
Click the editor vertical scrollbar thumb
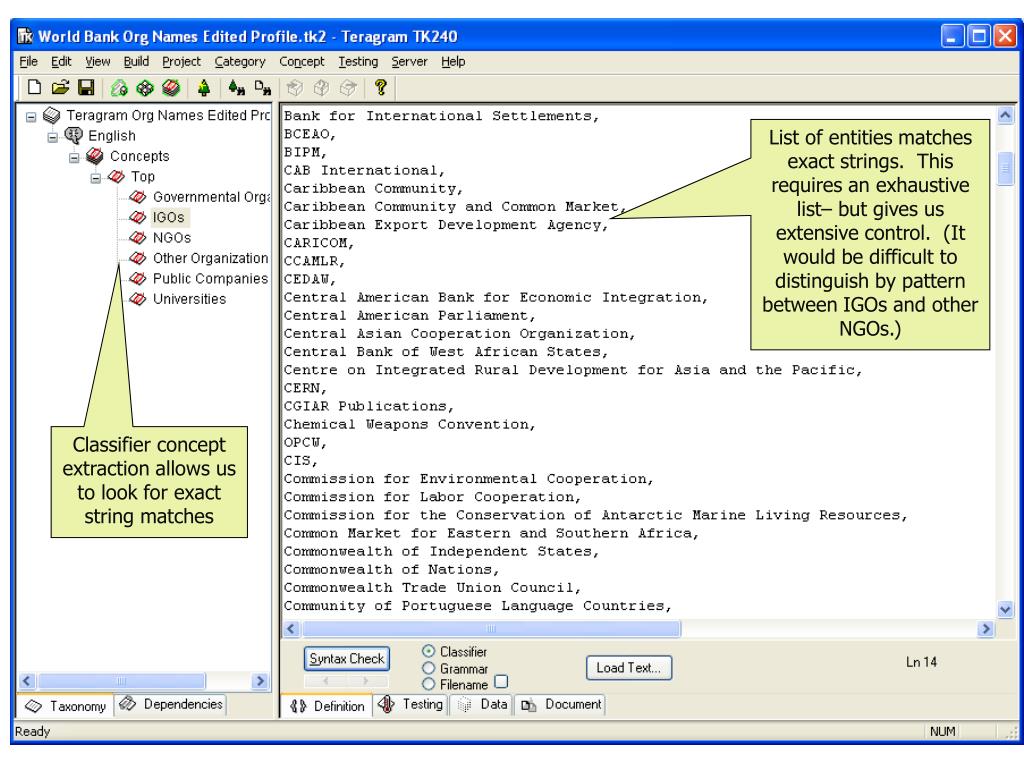1005,168
